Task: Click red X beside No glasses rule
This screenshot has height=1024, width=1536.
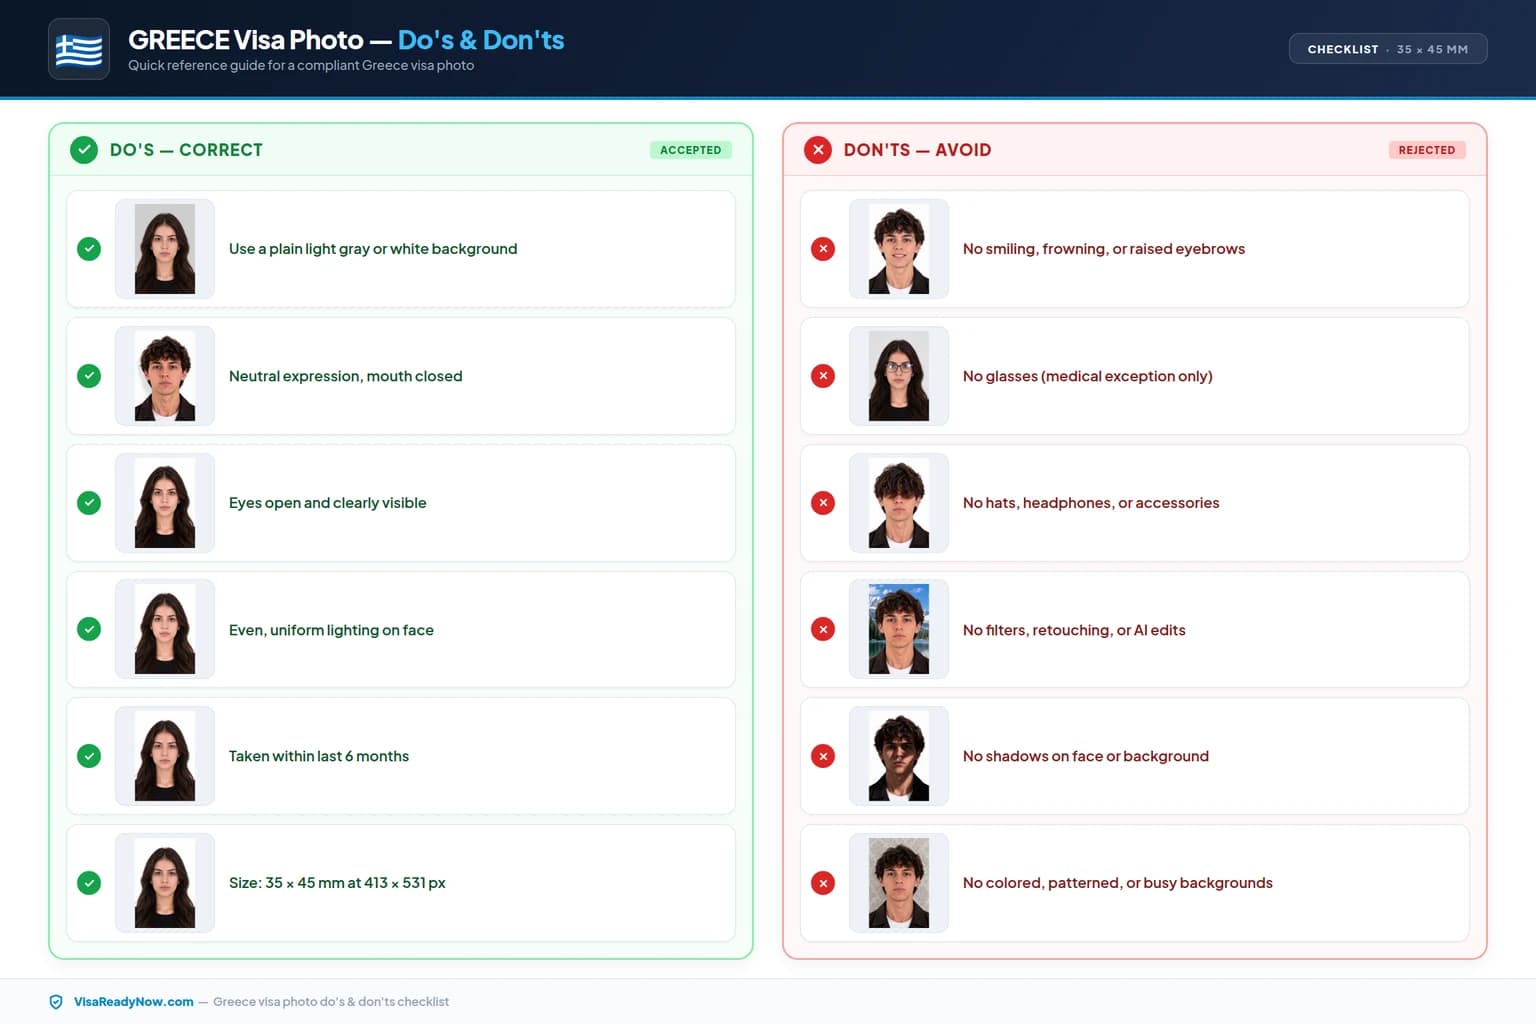Action: click(x=823, y=376)
